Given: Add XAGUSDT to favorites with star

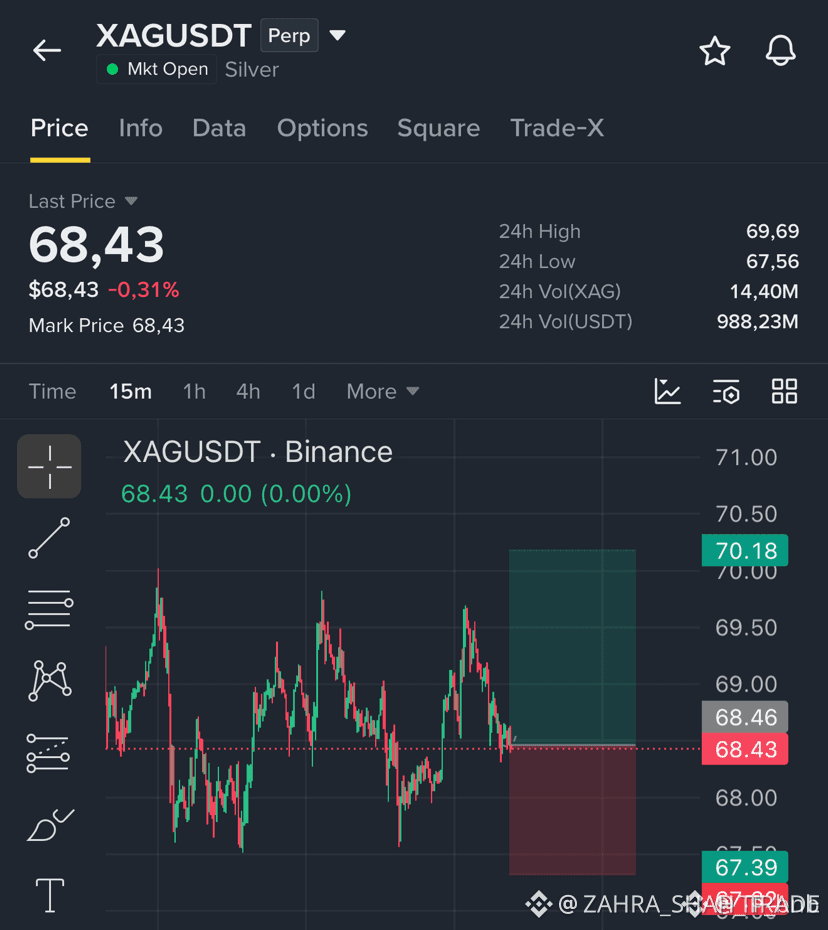Looking at the screenshot, I should coord(714,51).
